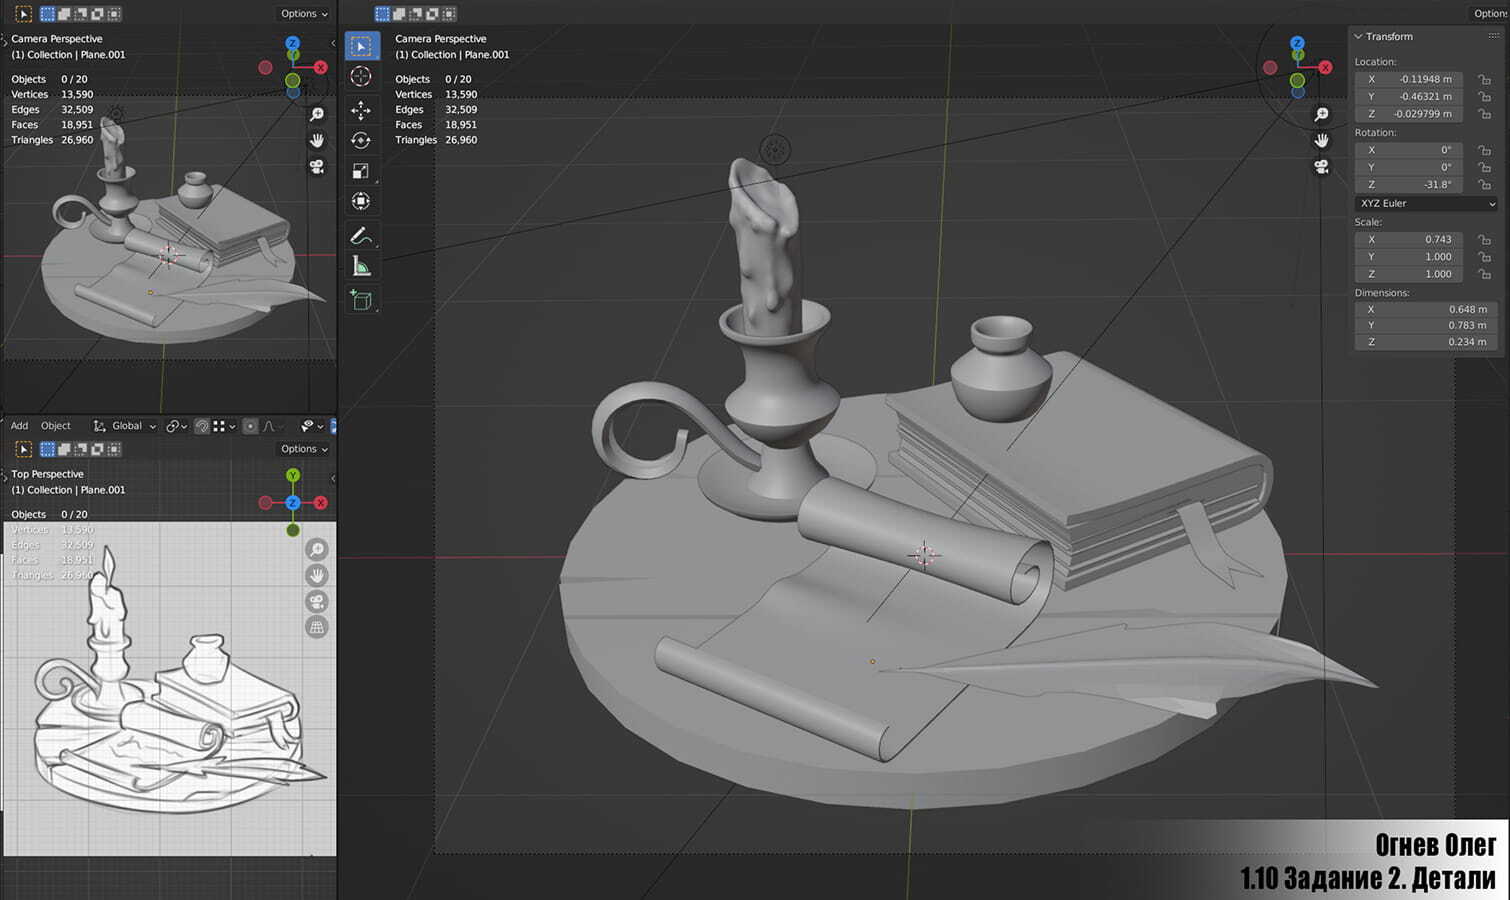Choose the Scale tool
Viewport: 1510px width, 900px height.
(361, 171)
